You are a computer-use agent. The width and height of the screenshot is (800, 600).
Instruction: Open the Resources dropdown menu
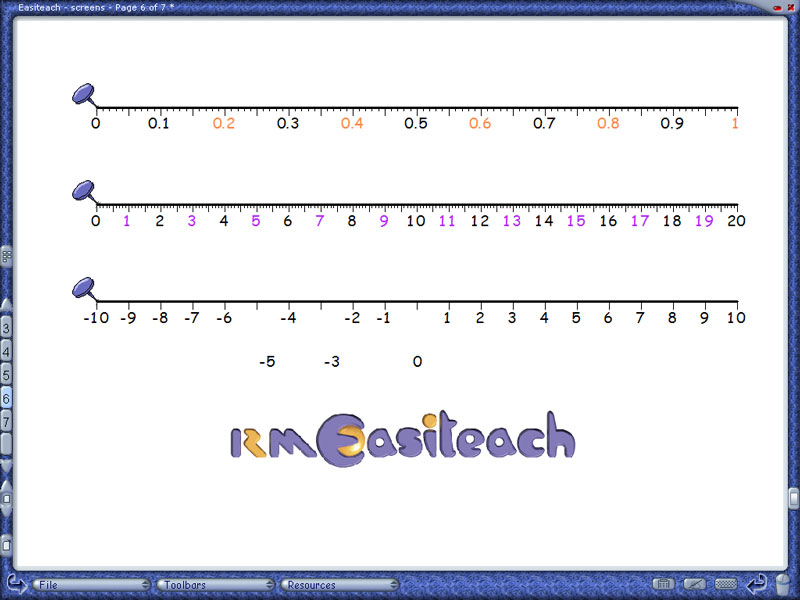pyautogui.click(x=340, y=585)
